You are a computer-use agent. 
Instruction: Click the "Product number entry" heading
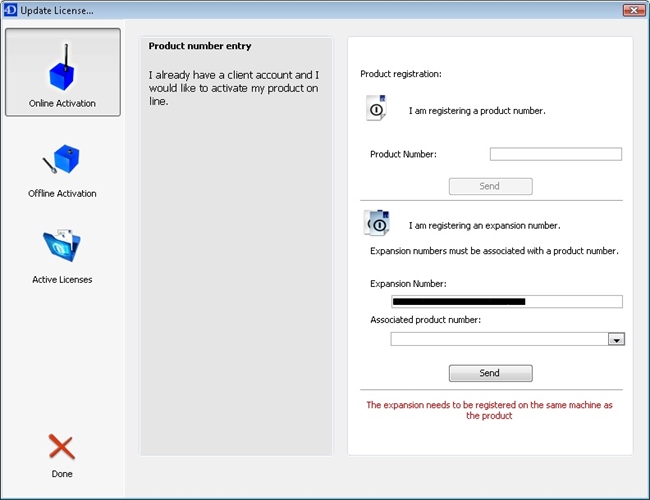[200, 46]
